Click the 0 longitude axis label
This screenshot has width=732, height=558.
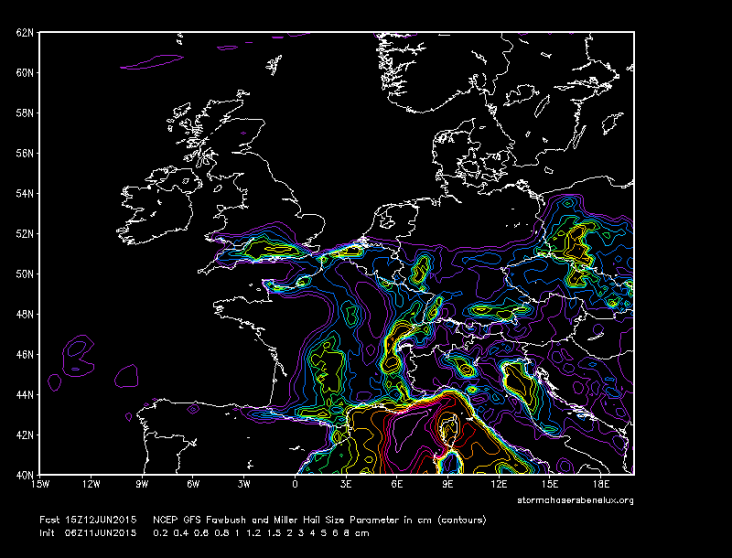coord(295,484)
